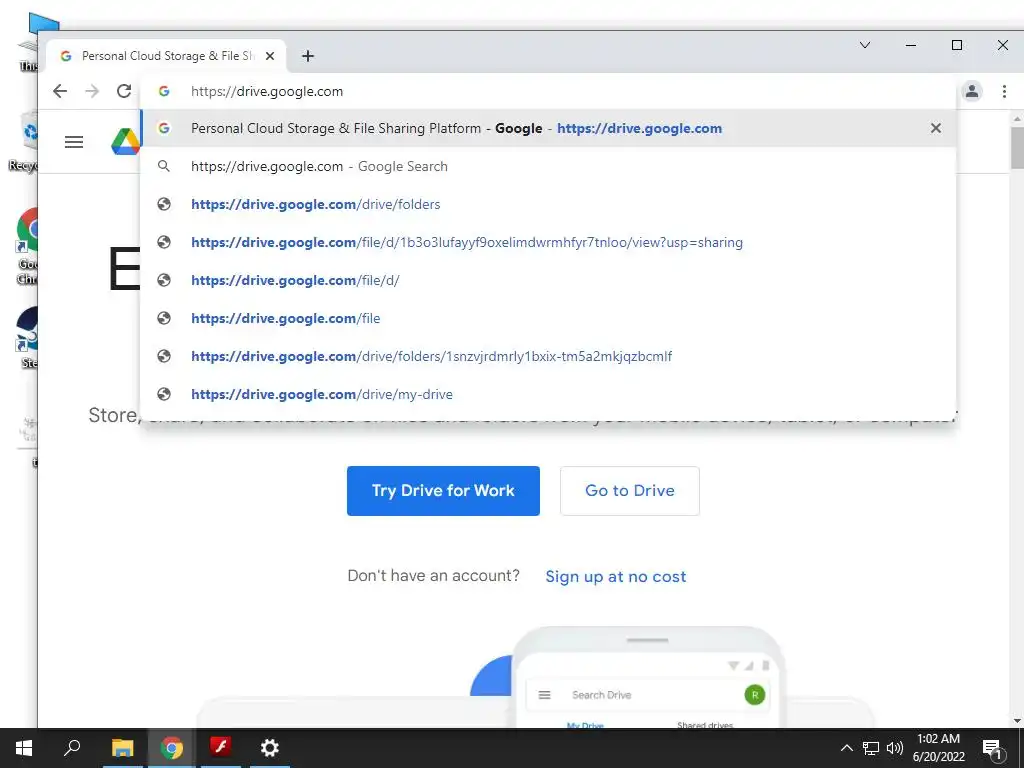Click the page's vertical scrollbar thumb
This screenshot has height=768, width=1024.
click(1017, 148)
